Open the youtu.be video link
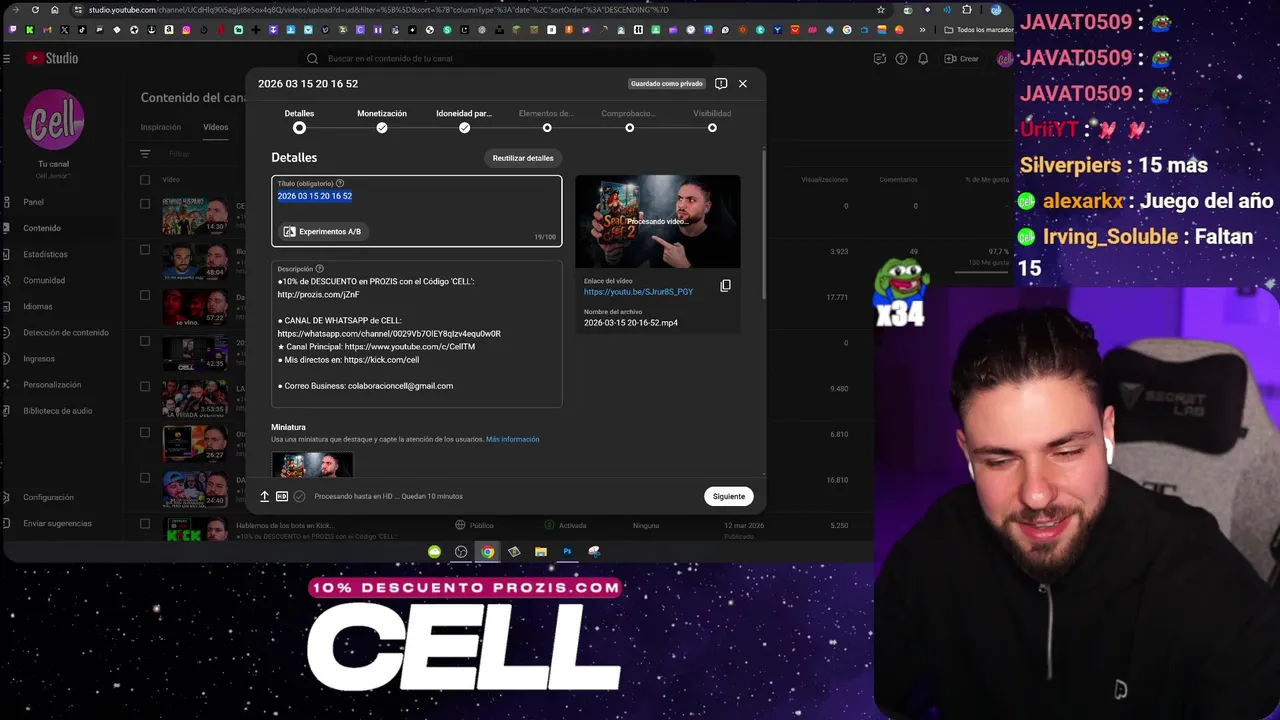Screen dimensions: 1280x720 638,292
